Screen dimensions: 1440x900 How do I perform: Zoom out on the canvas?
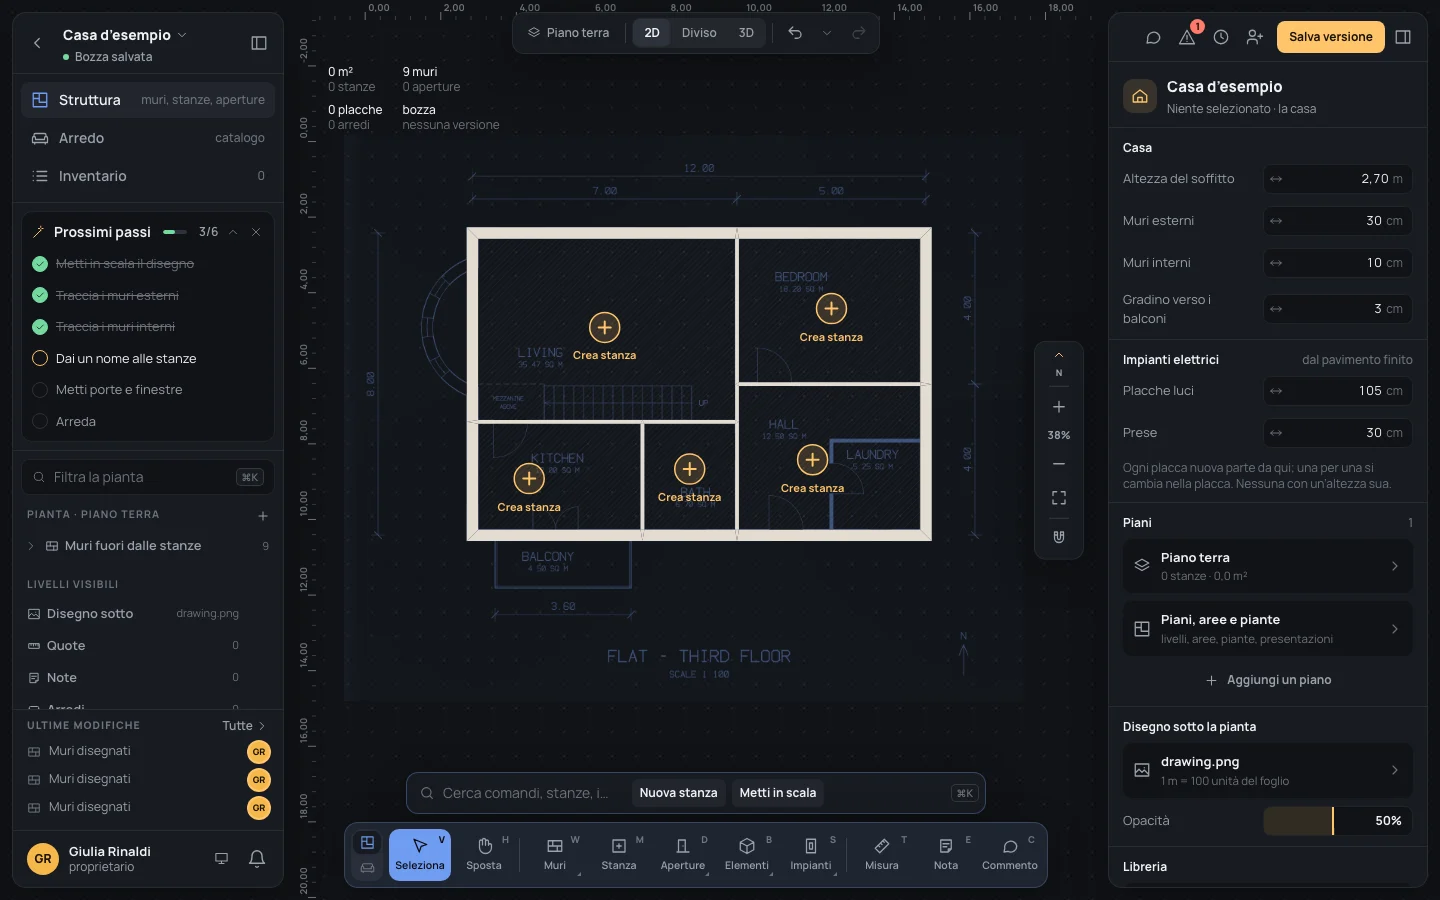(x=1059, y=464)
